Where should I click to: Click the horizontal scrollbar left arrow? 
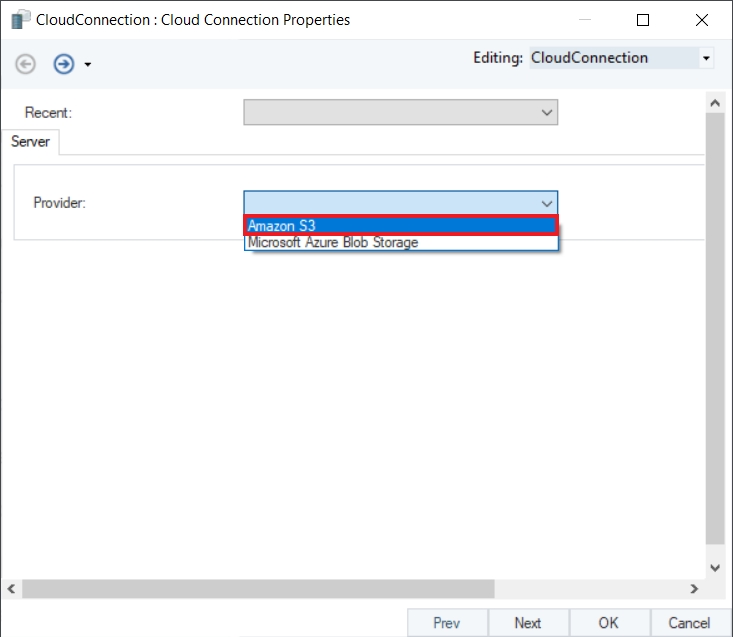(x=11, y=589)
